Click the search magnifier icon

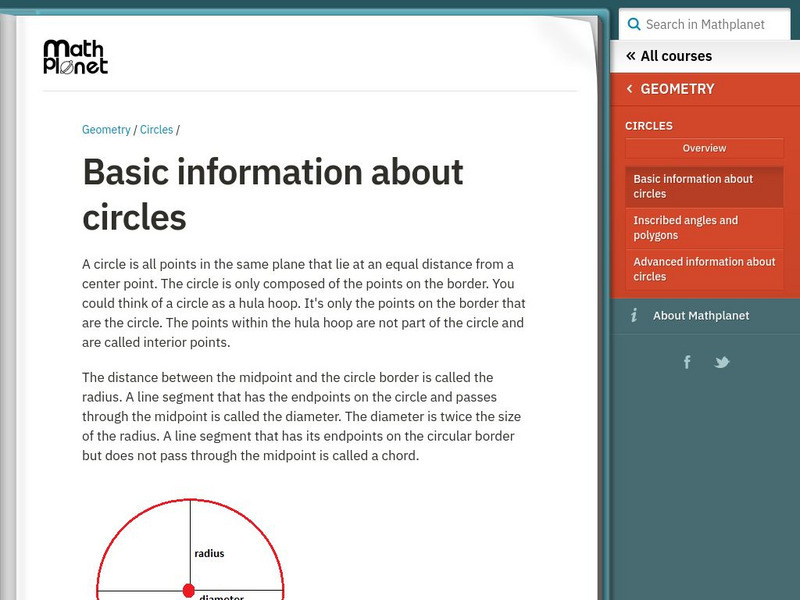[x=633, y=24]
